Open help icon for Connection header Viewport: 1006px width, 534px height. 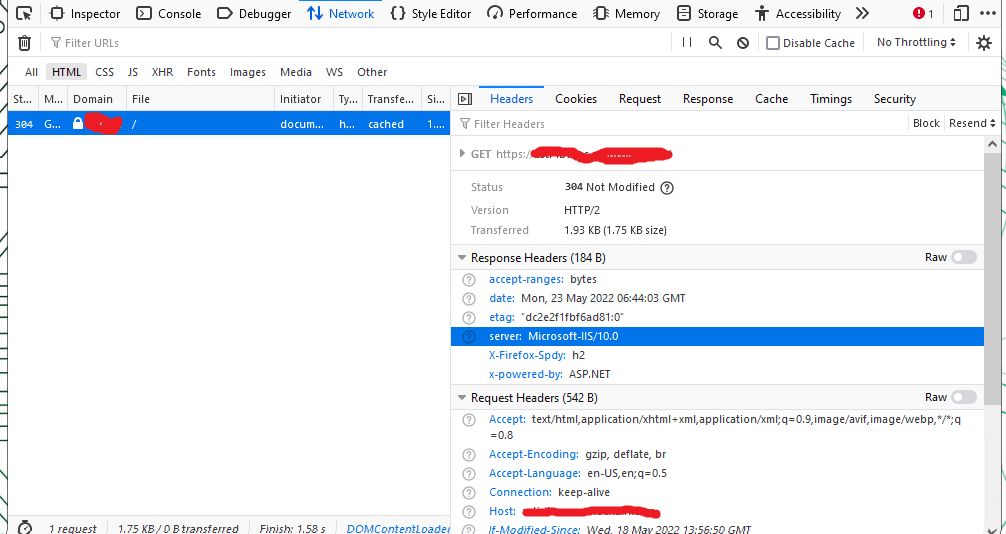[469, 493]
